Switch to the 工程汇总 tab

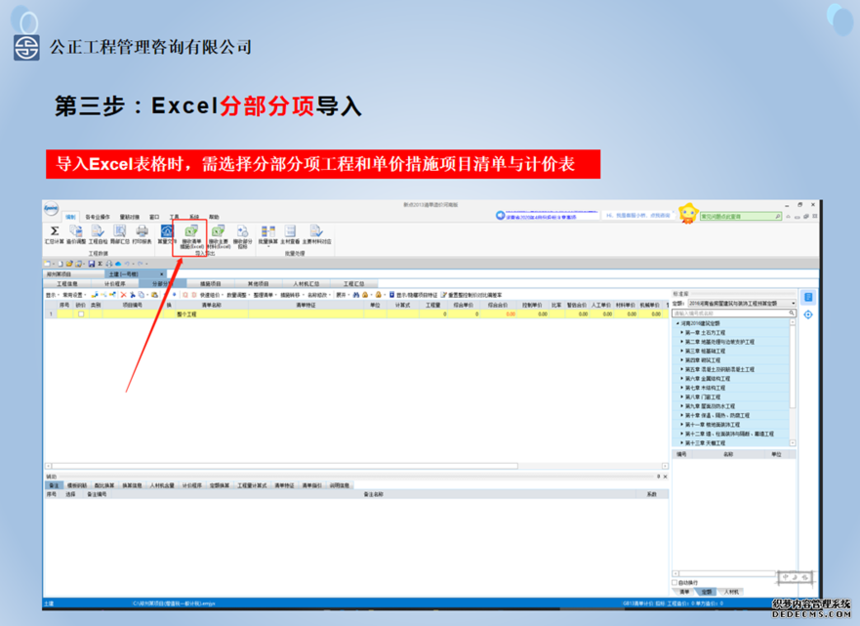coord(354,284)
